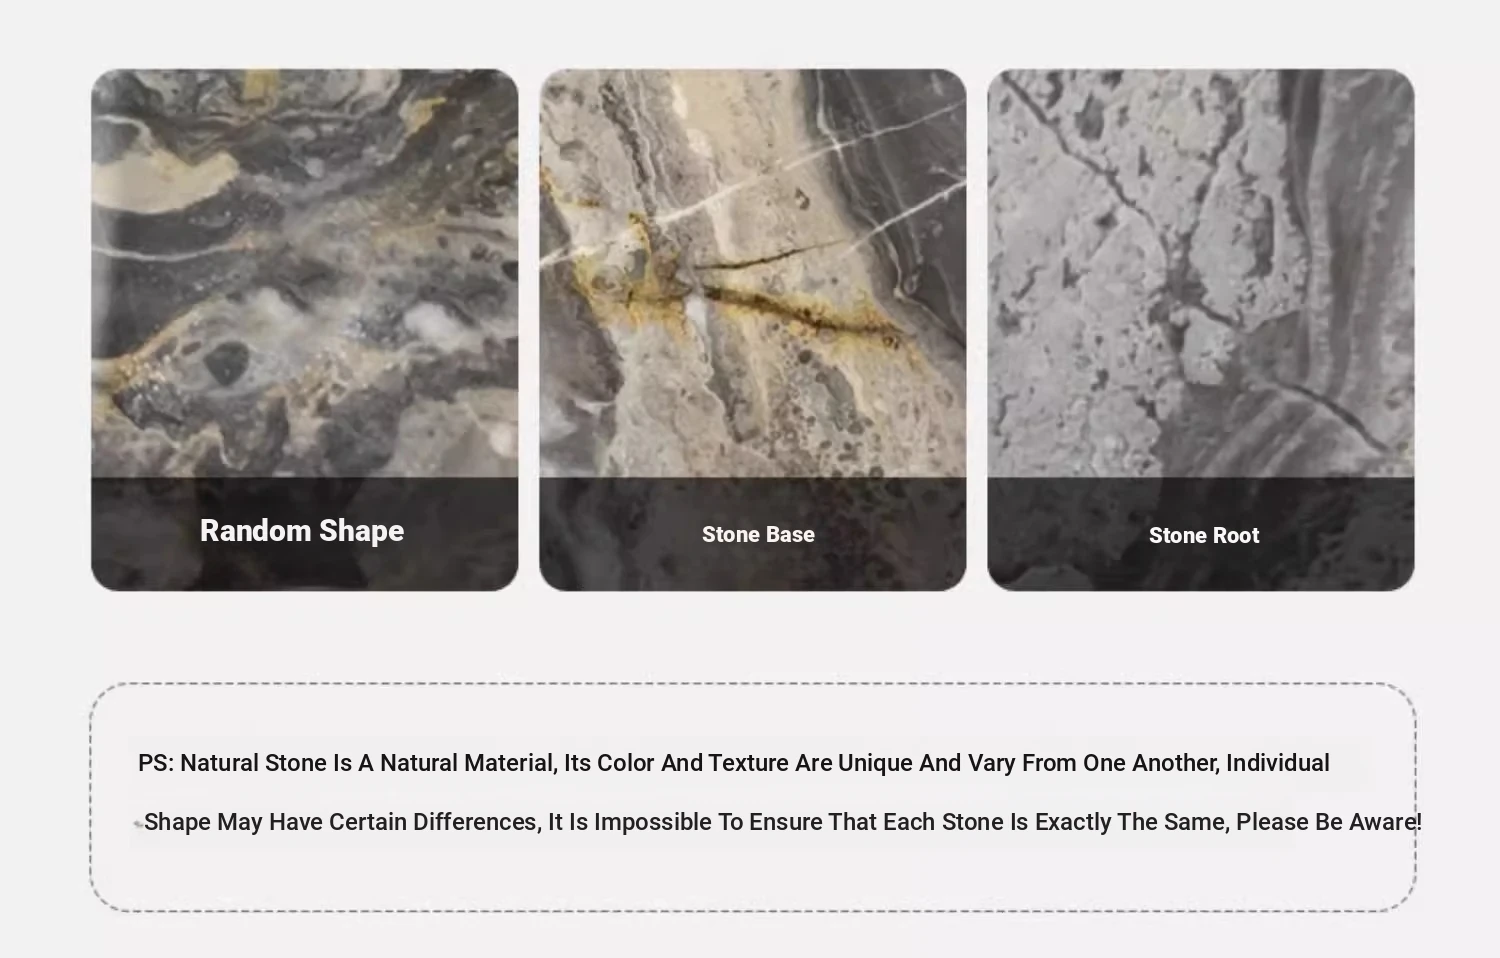Open the Random Shape stone texture image
Viewport: 1500px width, 958px height.
[305, 329]
